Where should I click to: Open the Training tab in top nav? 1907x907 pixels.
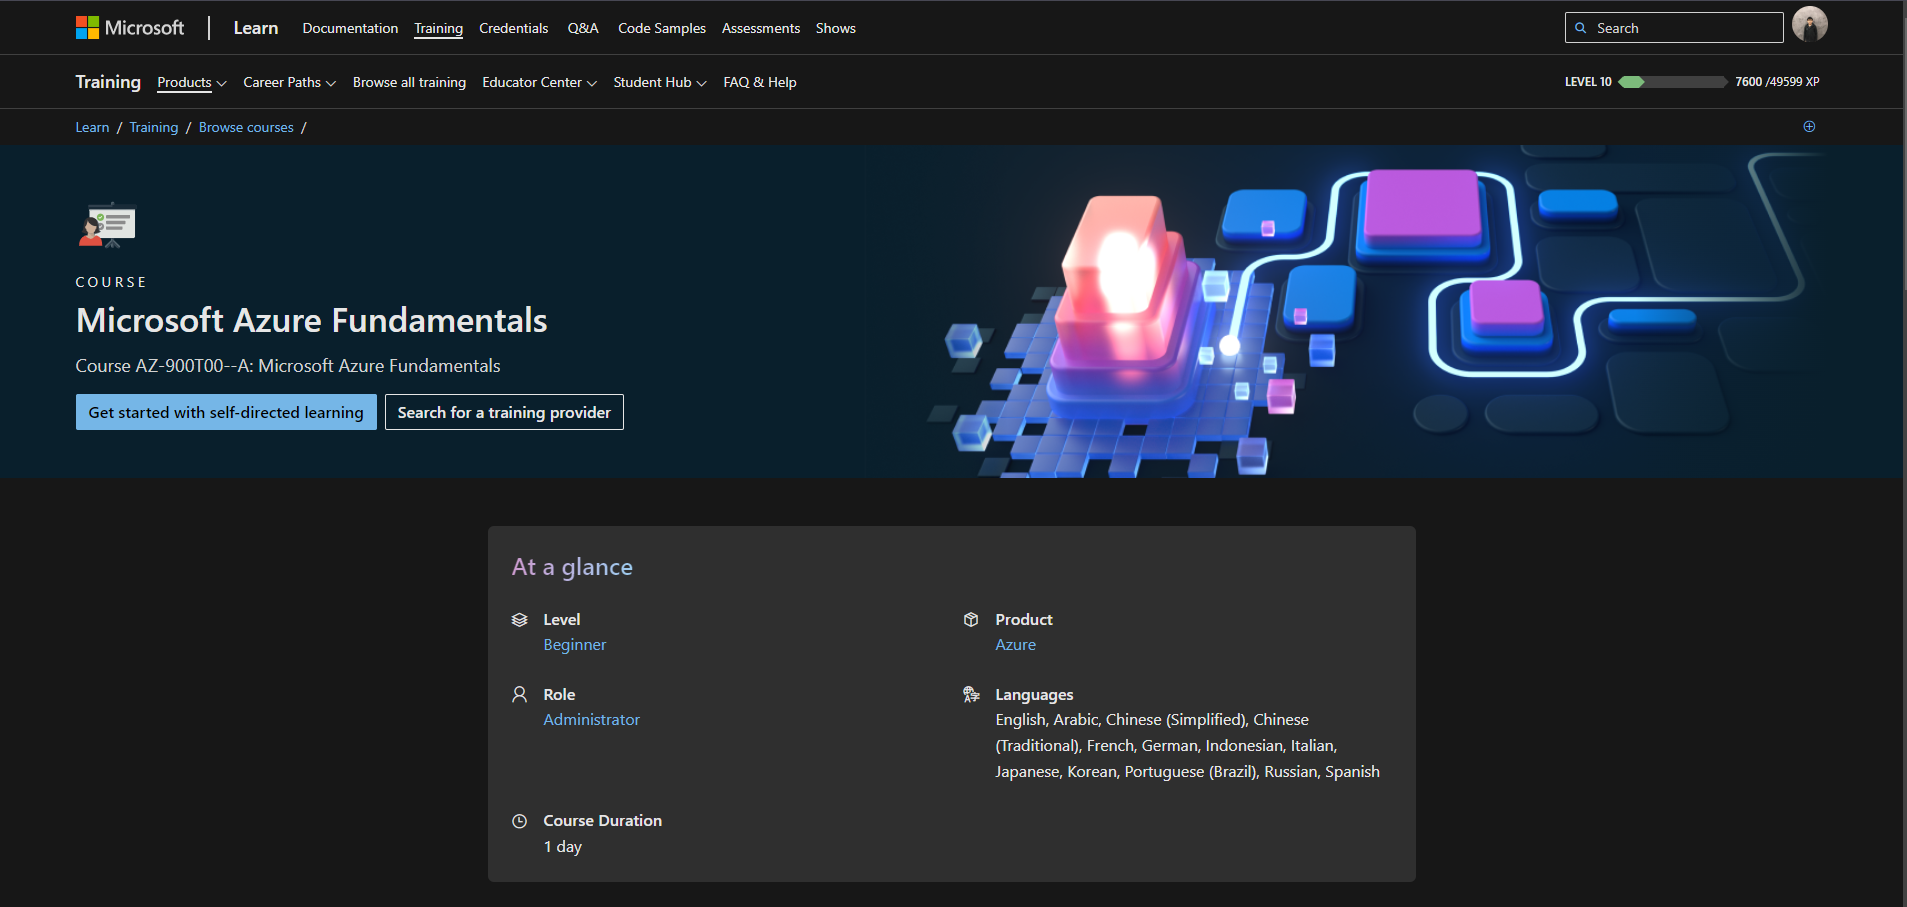click(x=438, y=28)
